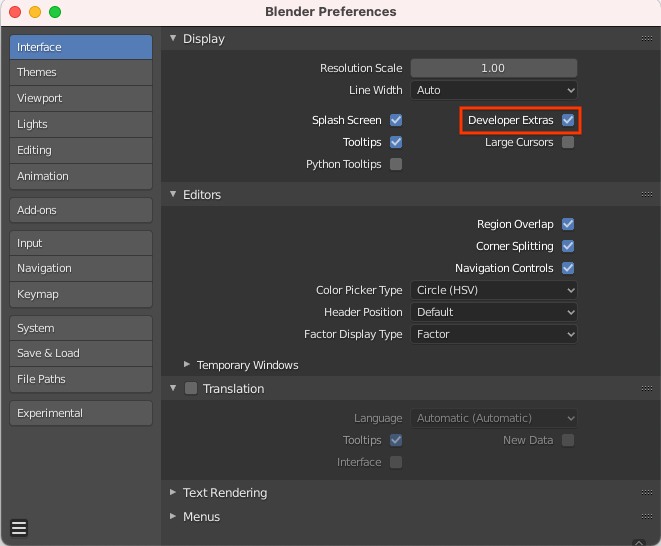Screen dimensions: 661x546
Task: Click the Resolution Scale value field
Action: pyautogui.click(x=494, y=68)
